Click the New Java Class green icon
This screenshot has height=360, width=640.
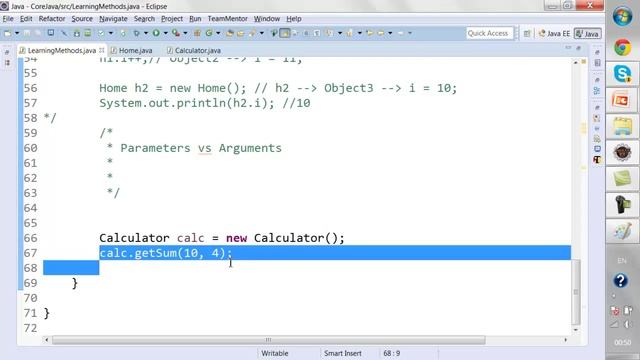point(209,33)
